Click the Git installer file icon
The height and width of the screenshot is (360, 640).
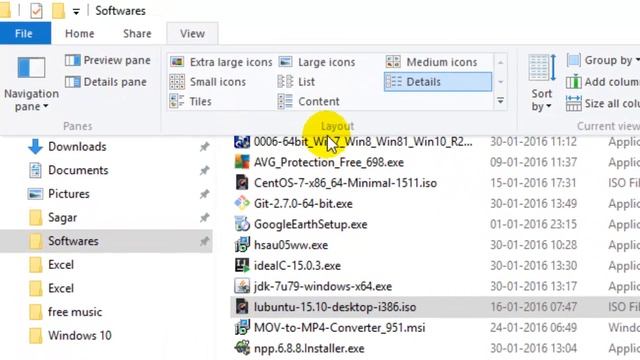click(242, 203)
